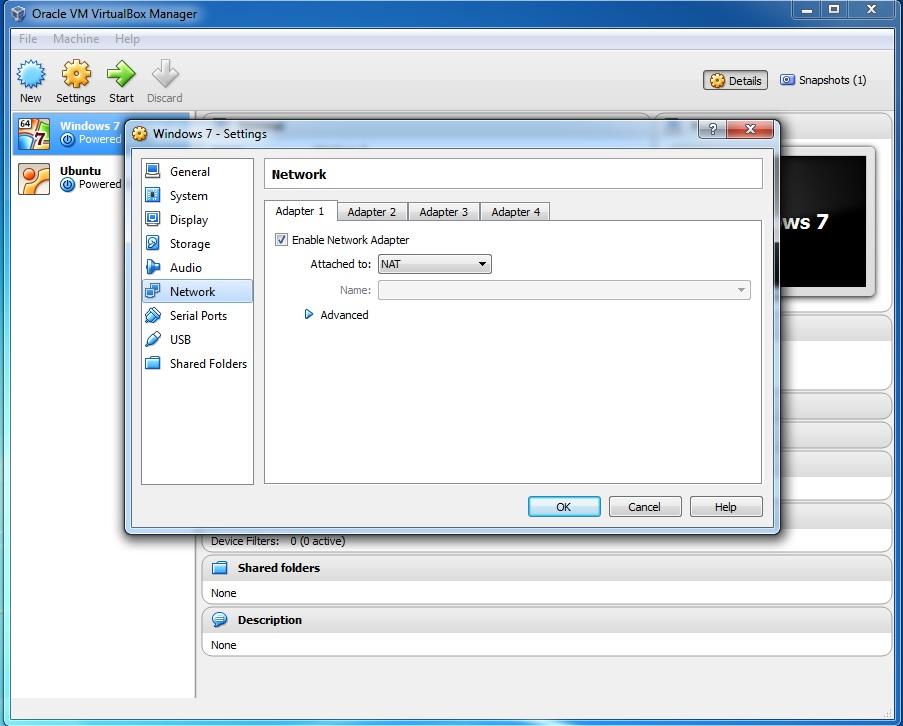Start the selected virtual machine
The height and width of the screenshot is (726, 903).
[120, 80]
